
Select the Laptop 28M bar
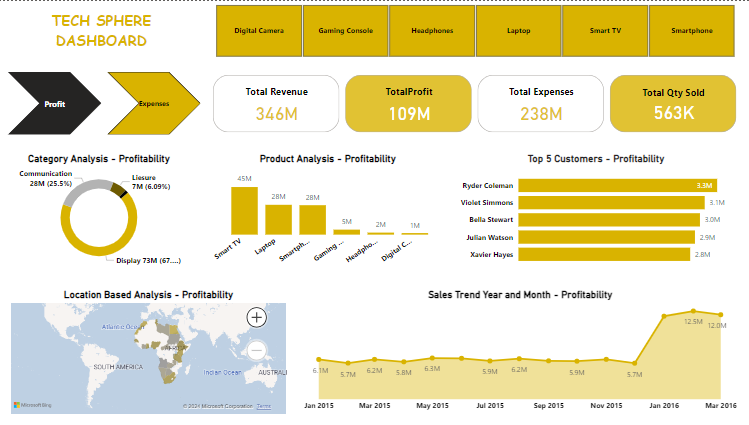278,220
